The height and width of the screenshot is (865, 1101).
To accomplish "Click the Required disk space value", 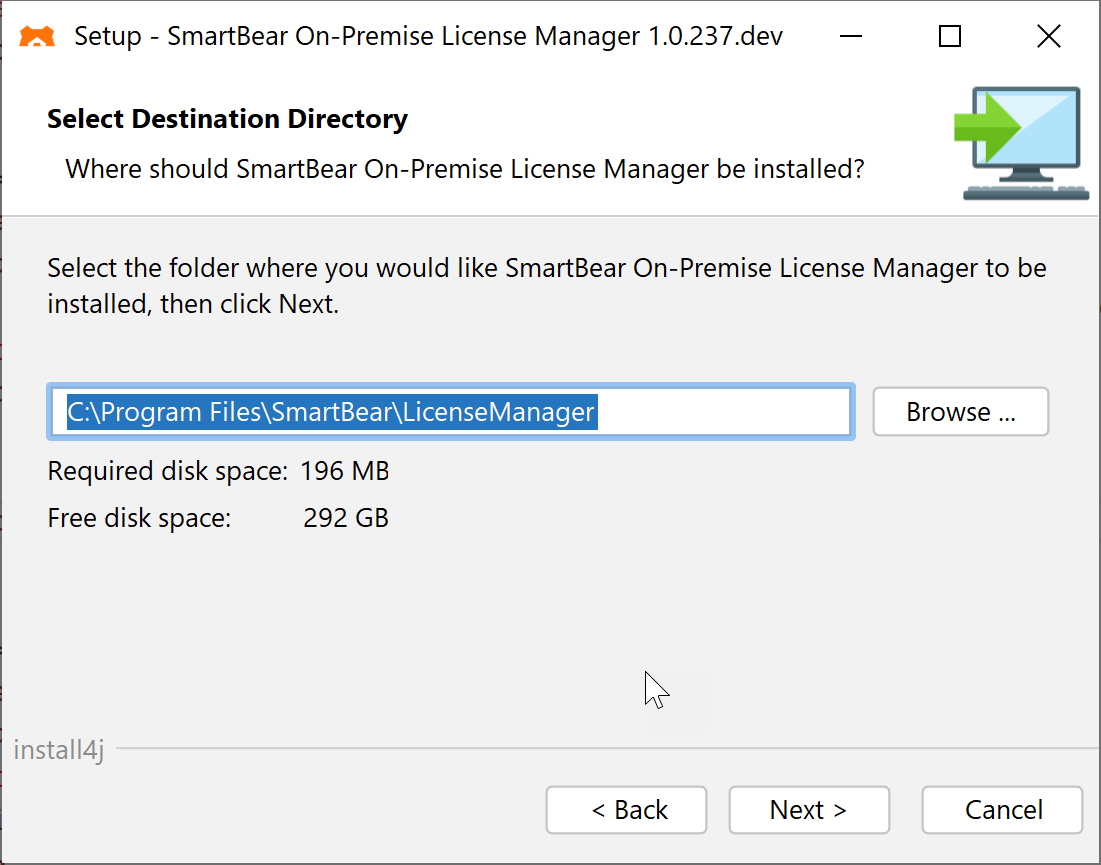I will 344,471.
